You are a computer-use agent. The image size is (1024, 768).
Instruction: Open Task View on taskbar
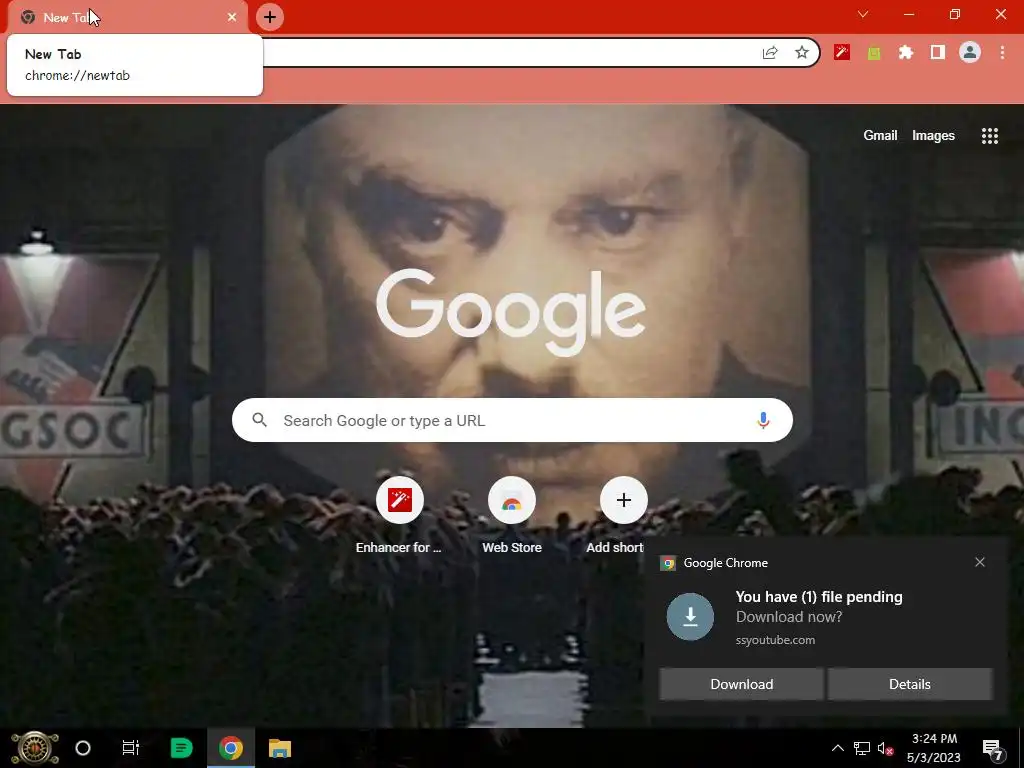pyautogui.click(x=131, y=748)
